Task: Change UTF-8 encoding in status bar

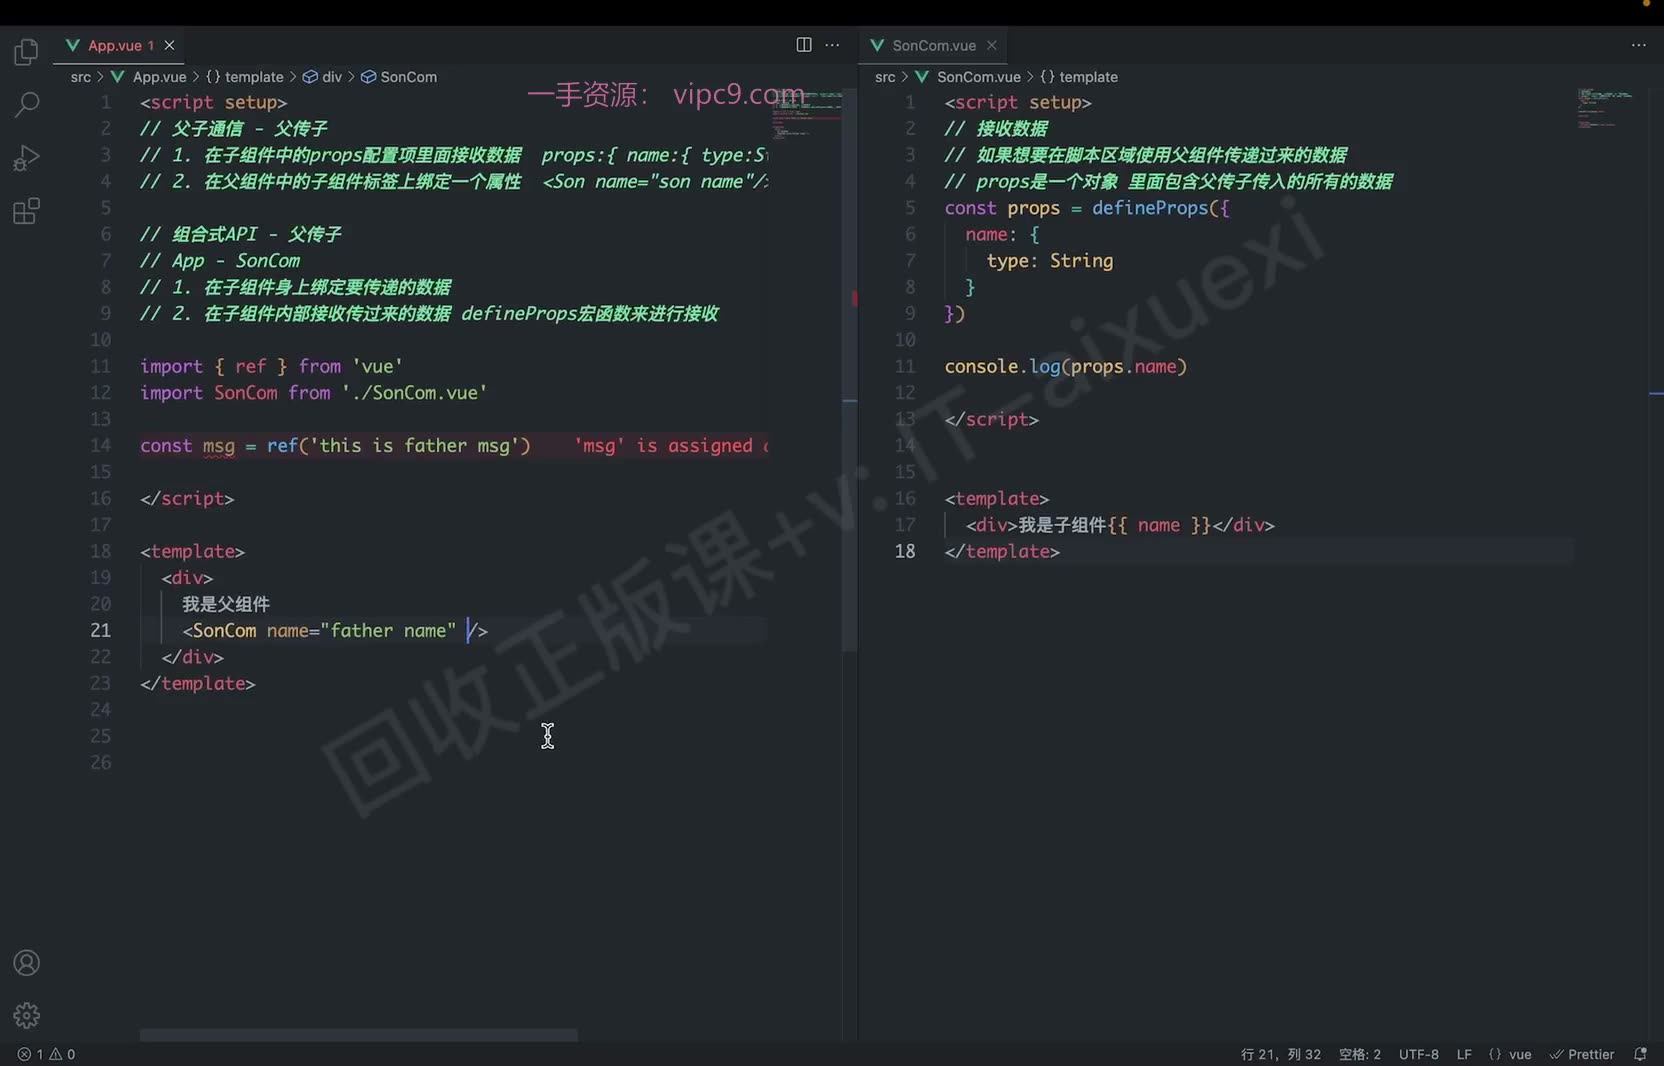Action: pyautogui.click(x=1419, y=1054)
